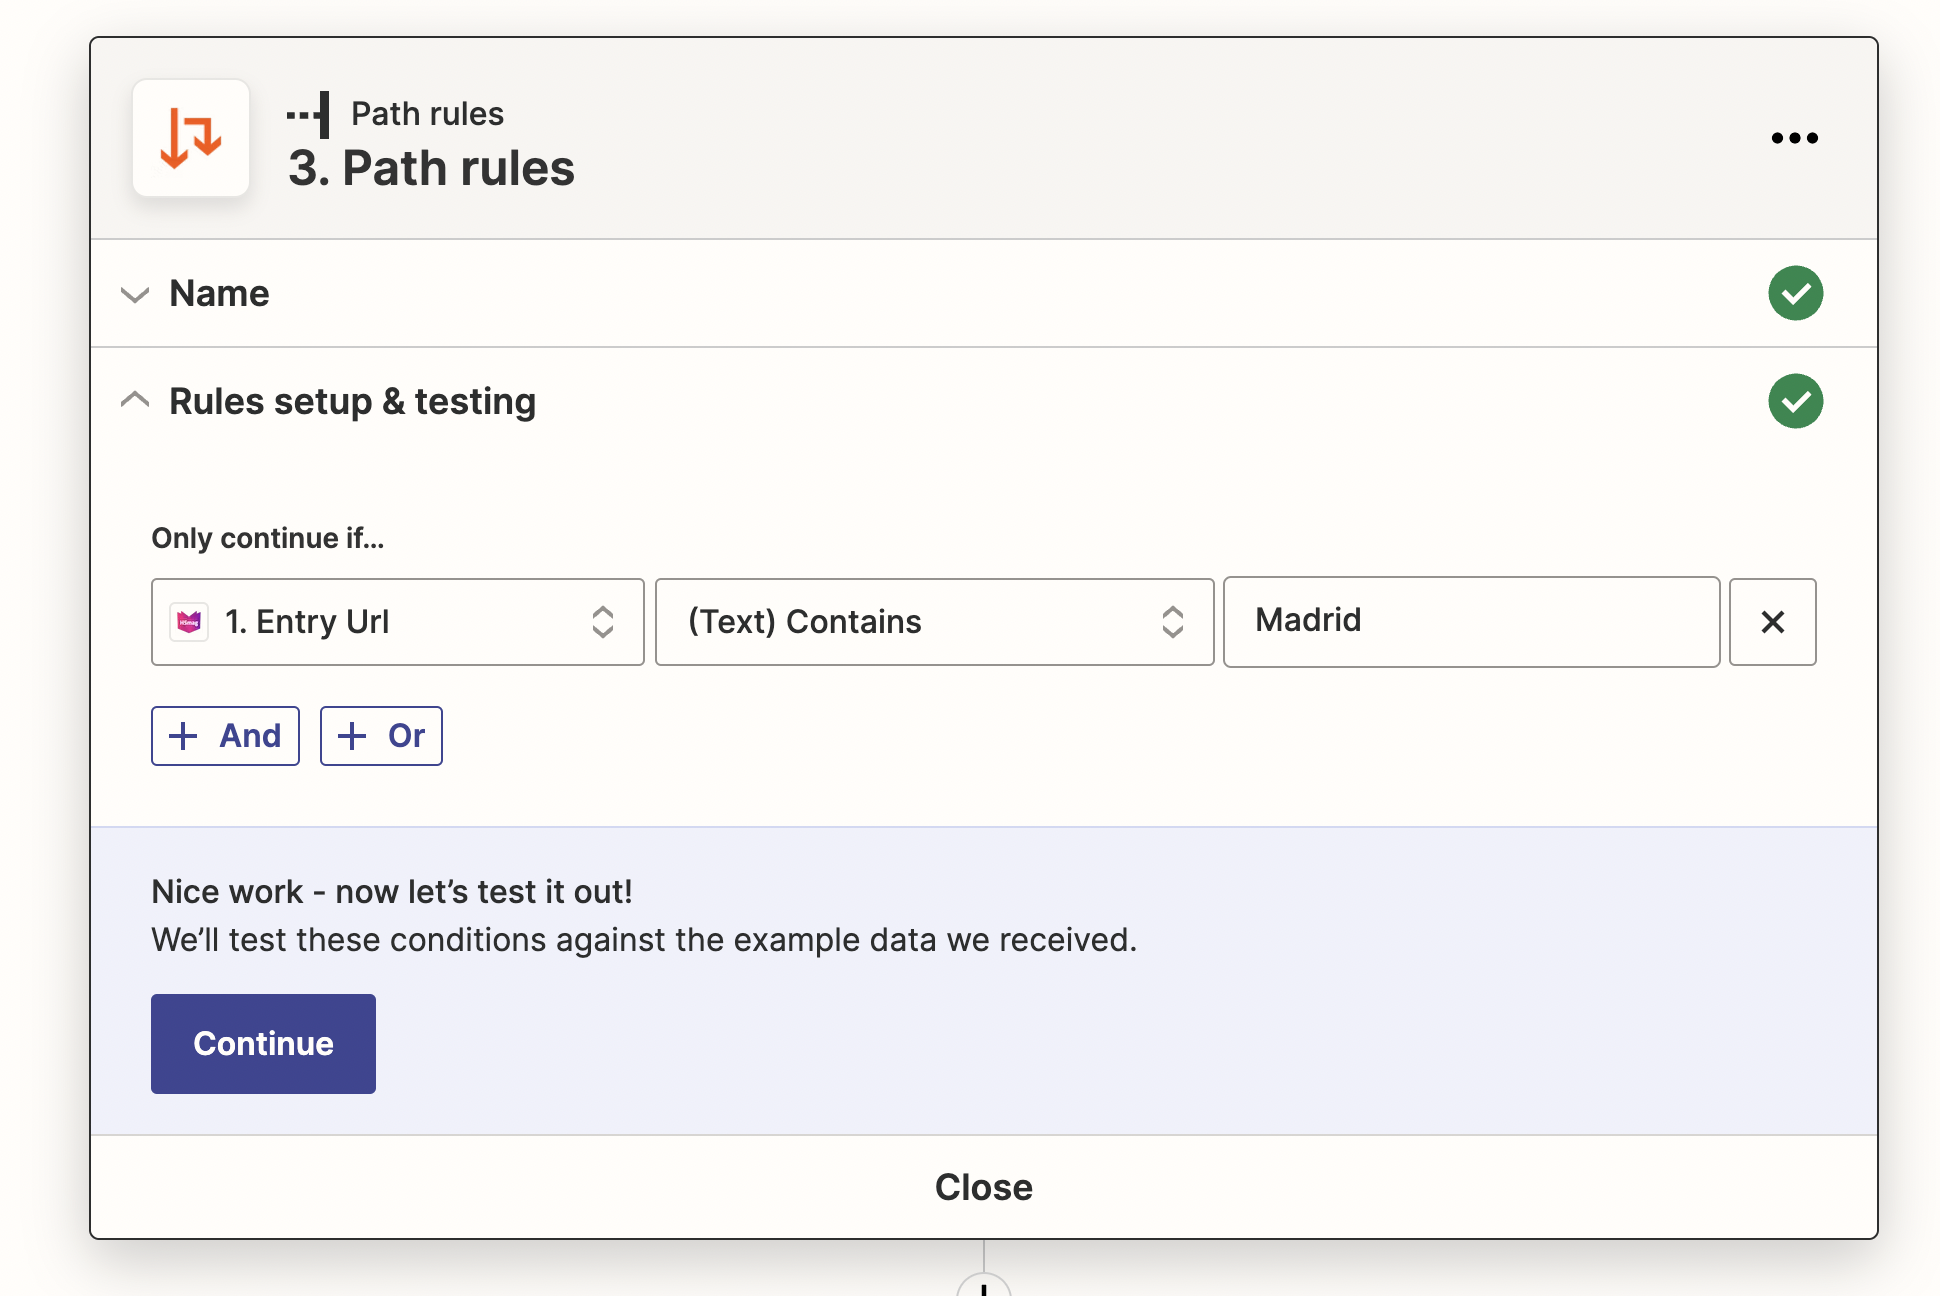Add an And condition
This screenshot has width=1940, height=1296.
225,736
